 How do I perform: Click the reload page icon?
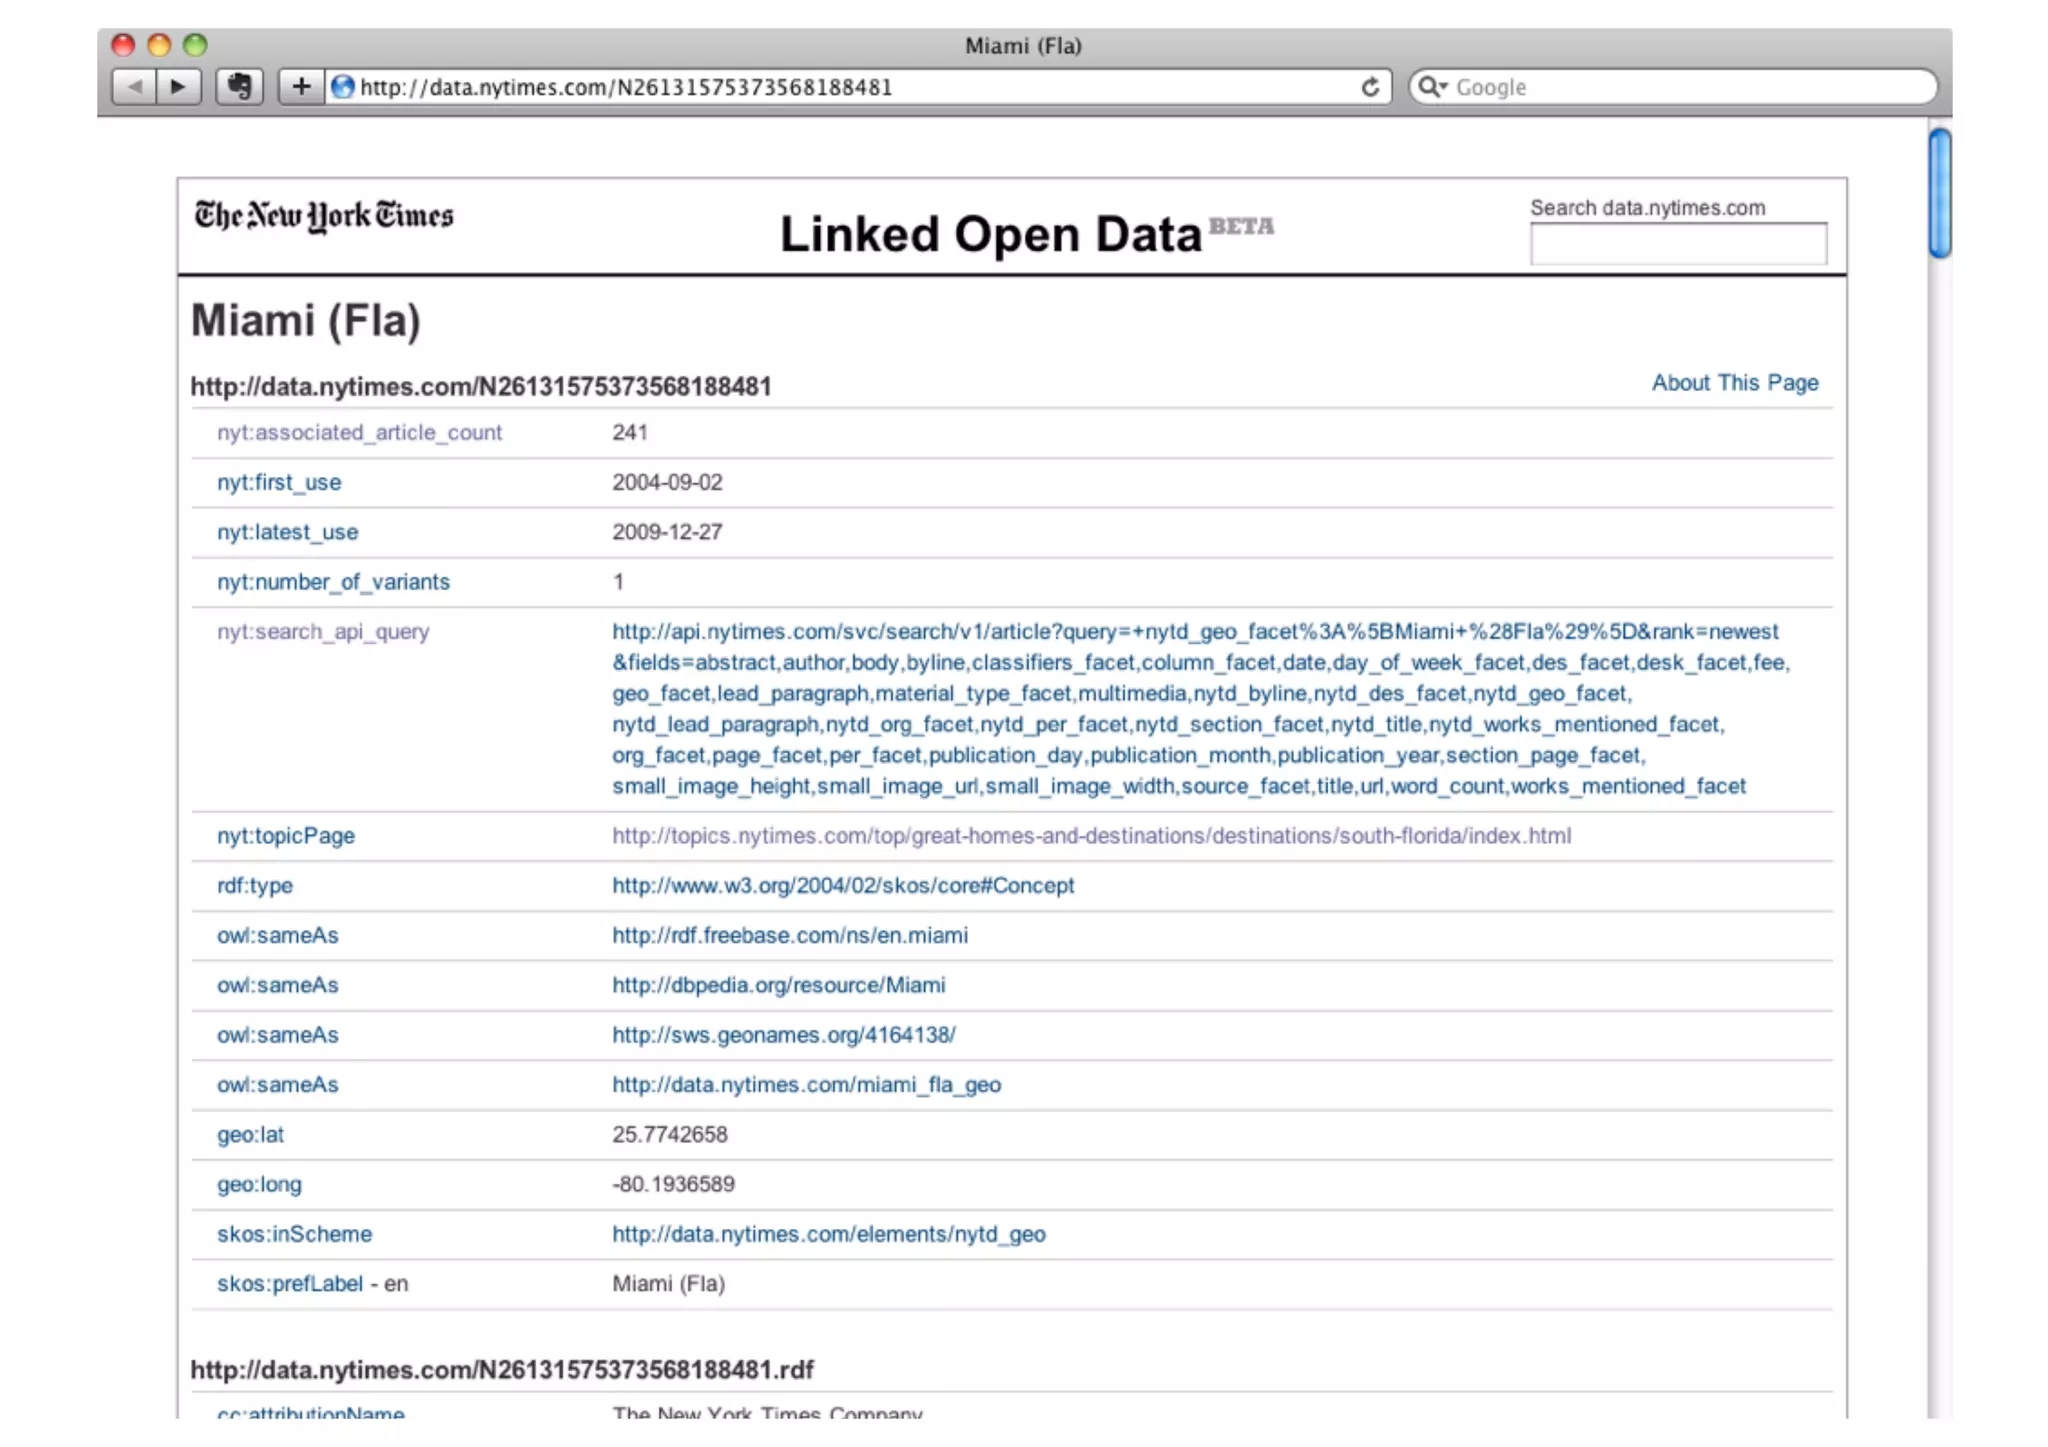point(1370,87)
